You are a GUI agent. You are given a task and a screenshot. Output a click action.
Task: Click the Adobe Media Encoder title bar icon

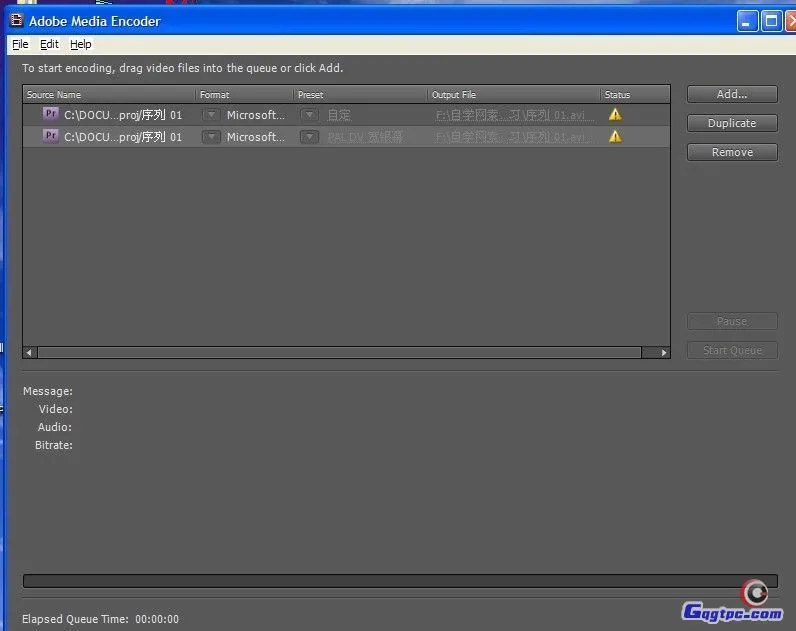tap(15, 20)
